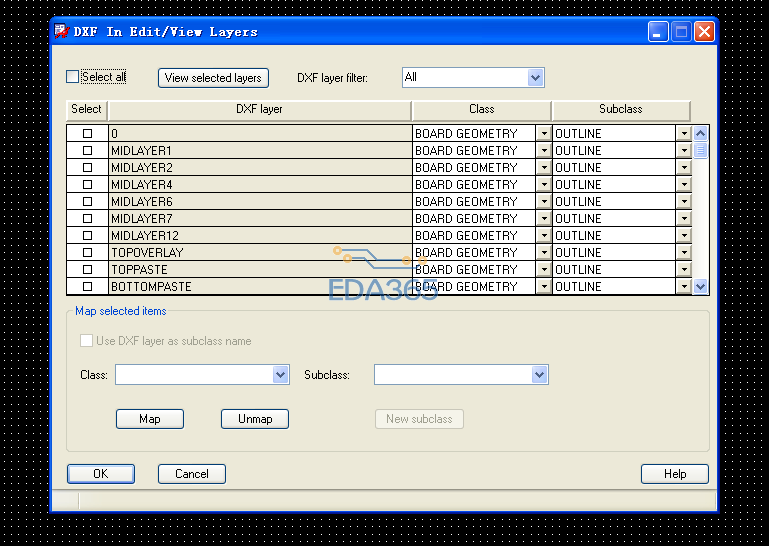Click the Map button
The image size is (769, 546).
click(x=150, y=419)
